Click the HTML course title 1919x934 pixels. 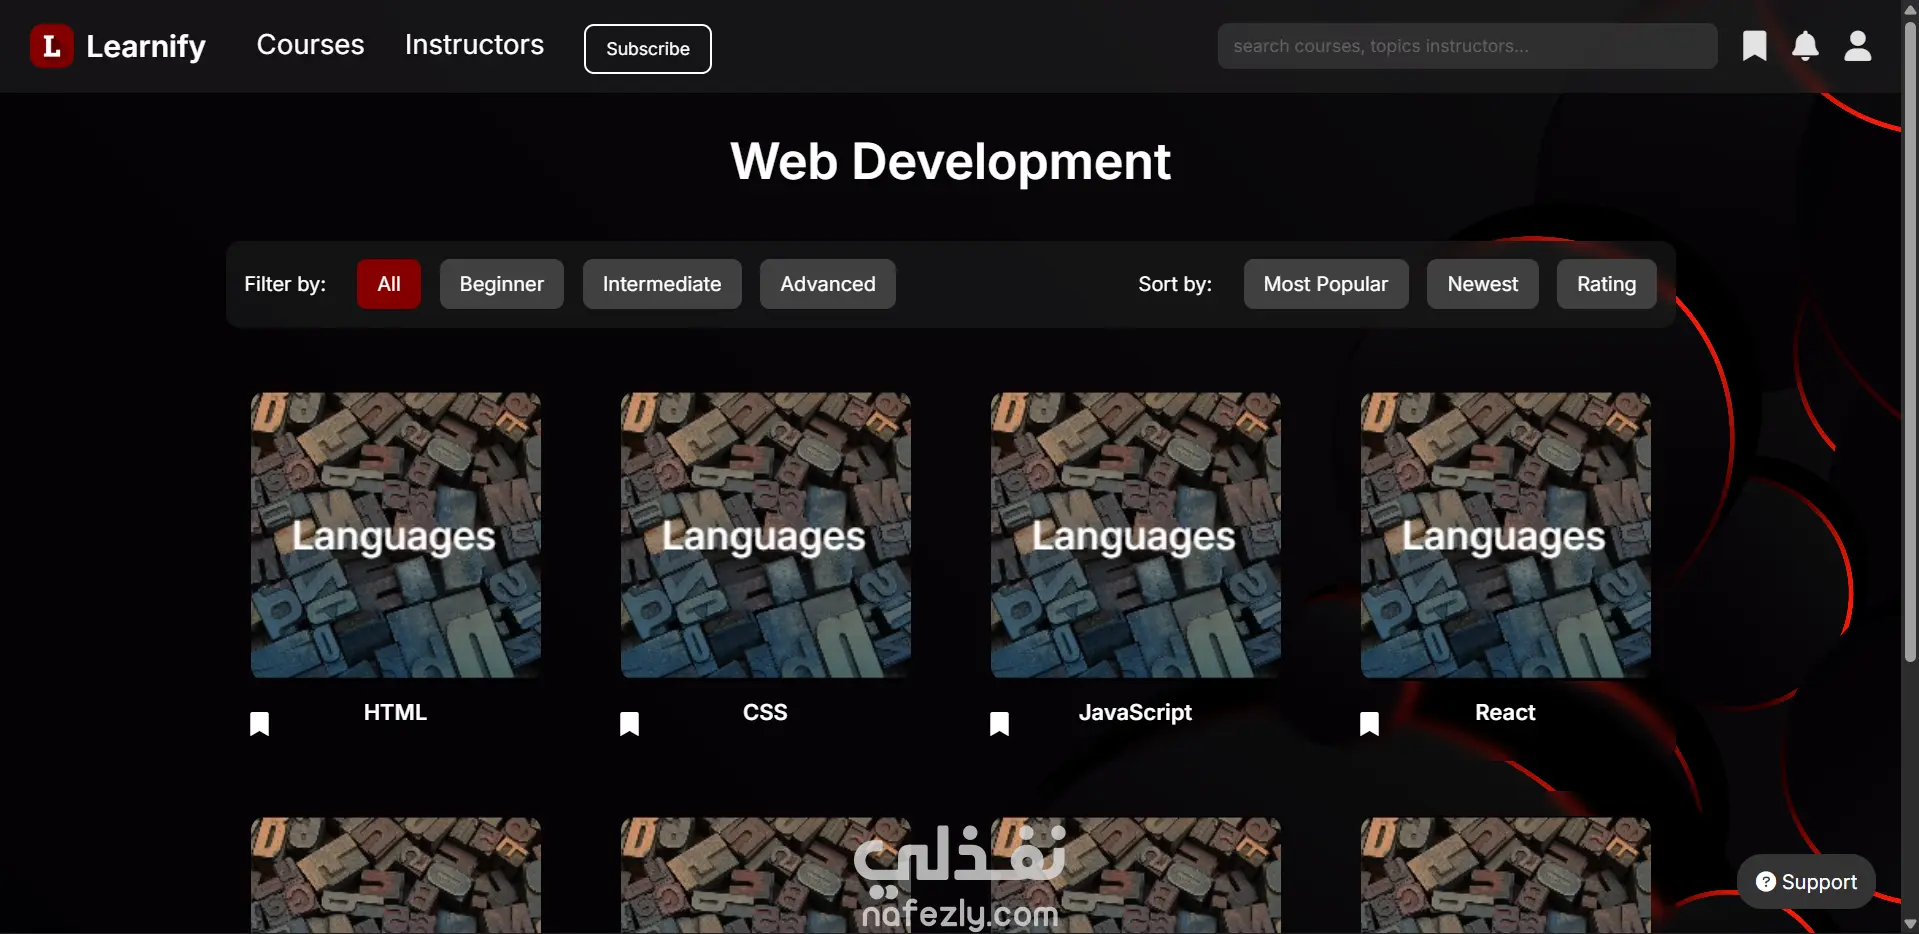395,712
